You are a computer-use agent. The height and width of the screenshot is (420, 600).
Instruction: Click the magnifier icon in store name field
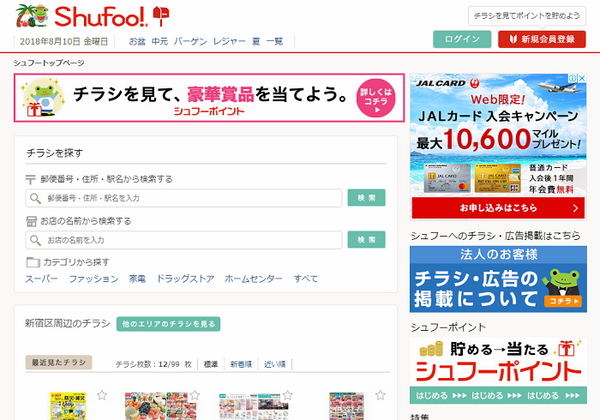pyautogui.click(x=35, y=240)
